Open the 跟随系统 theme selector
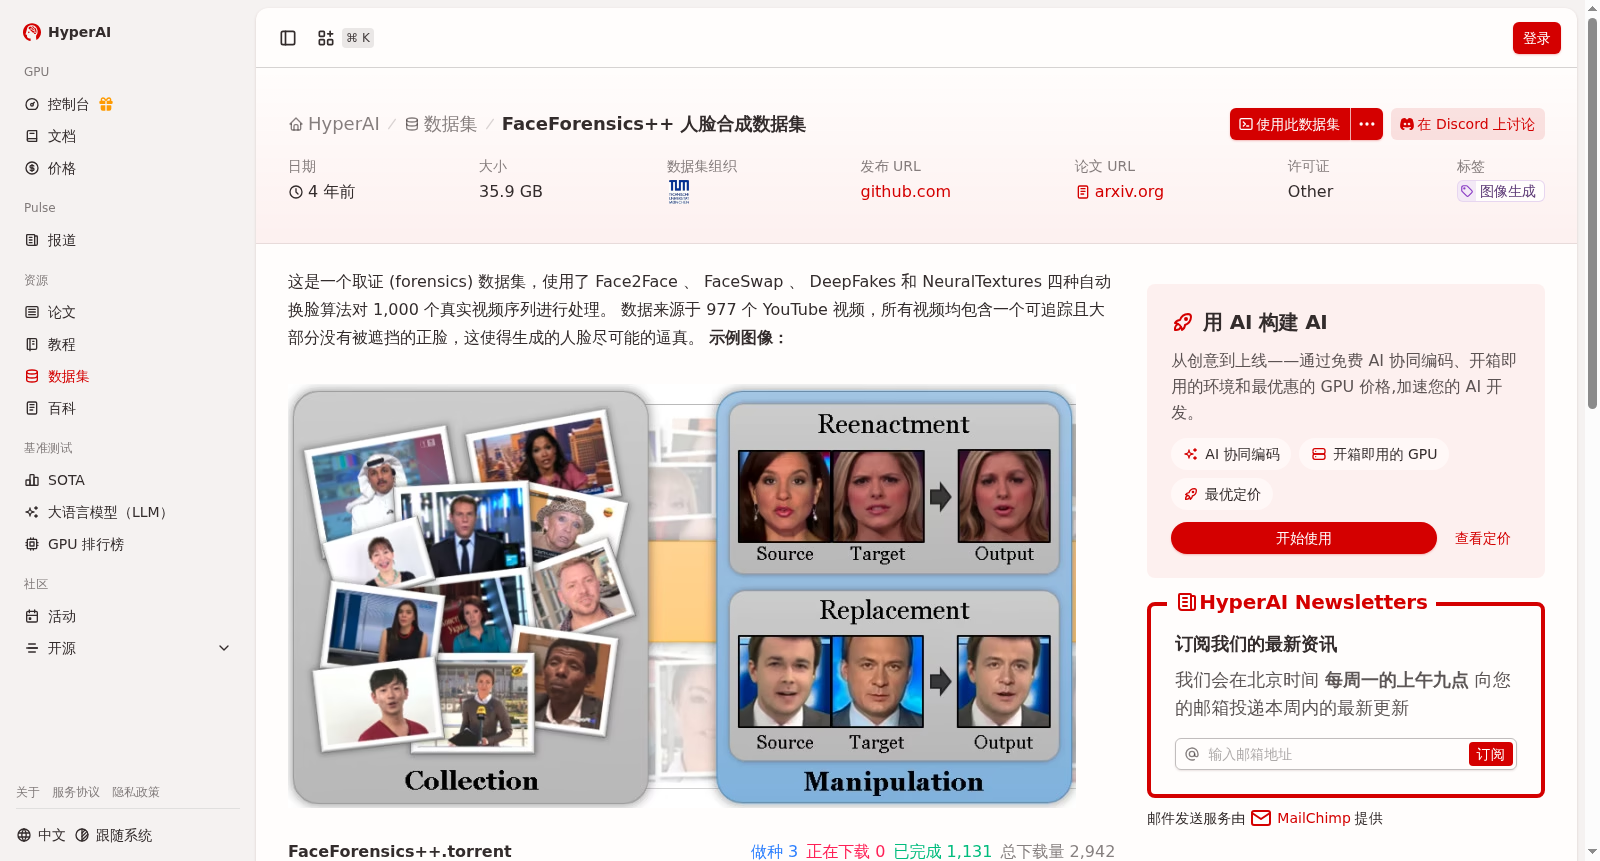The height and width of the screenshot is (861, 1600). [114, 835]
